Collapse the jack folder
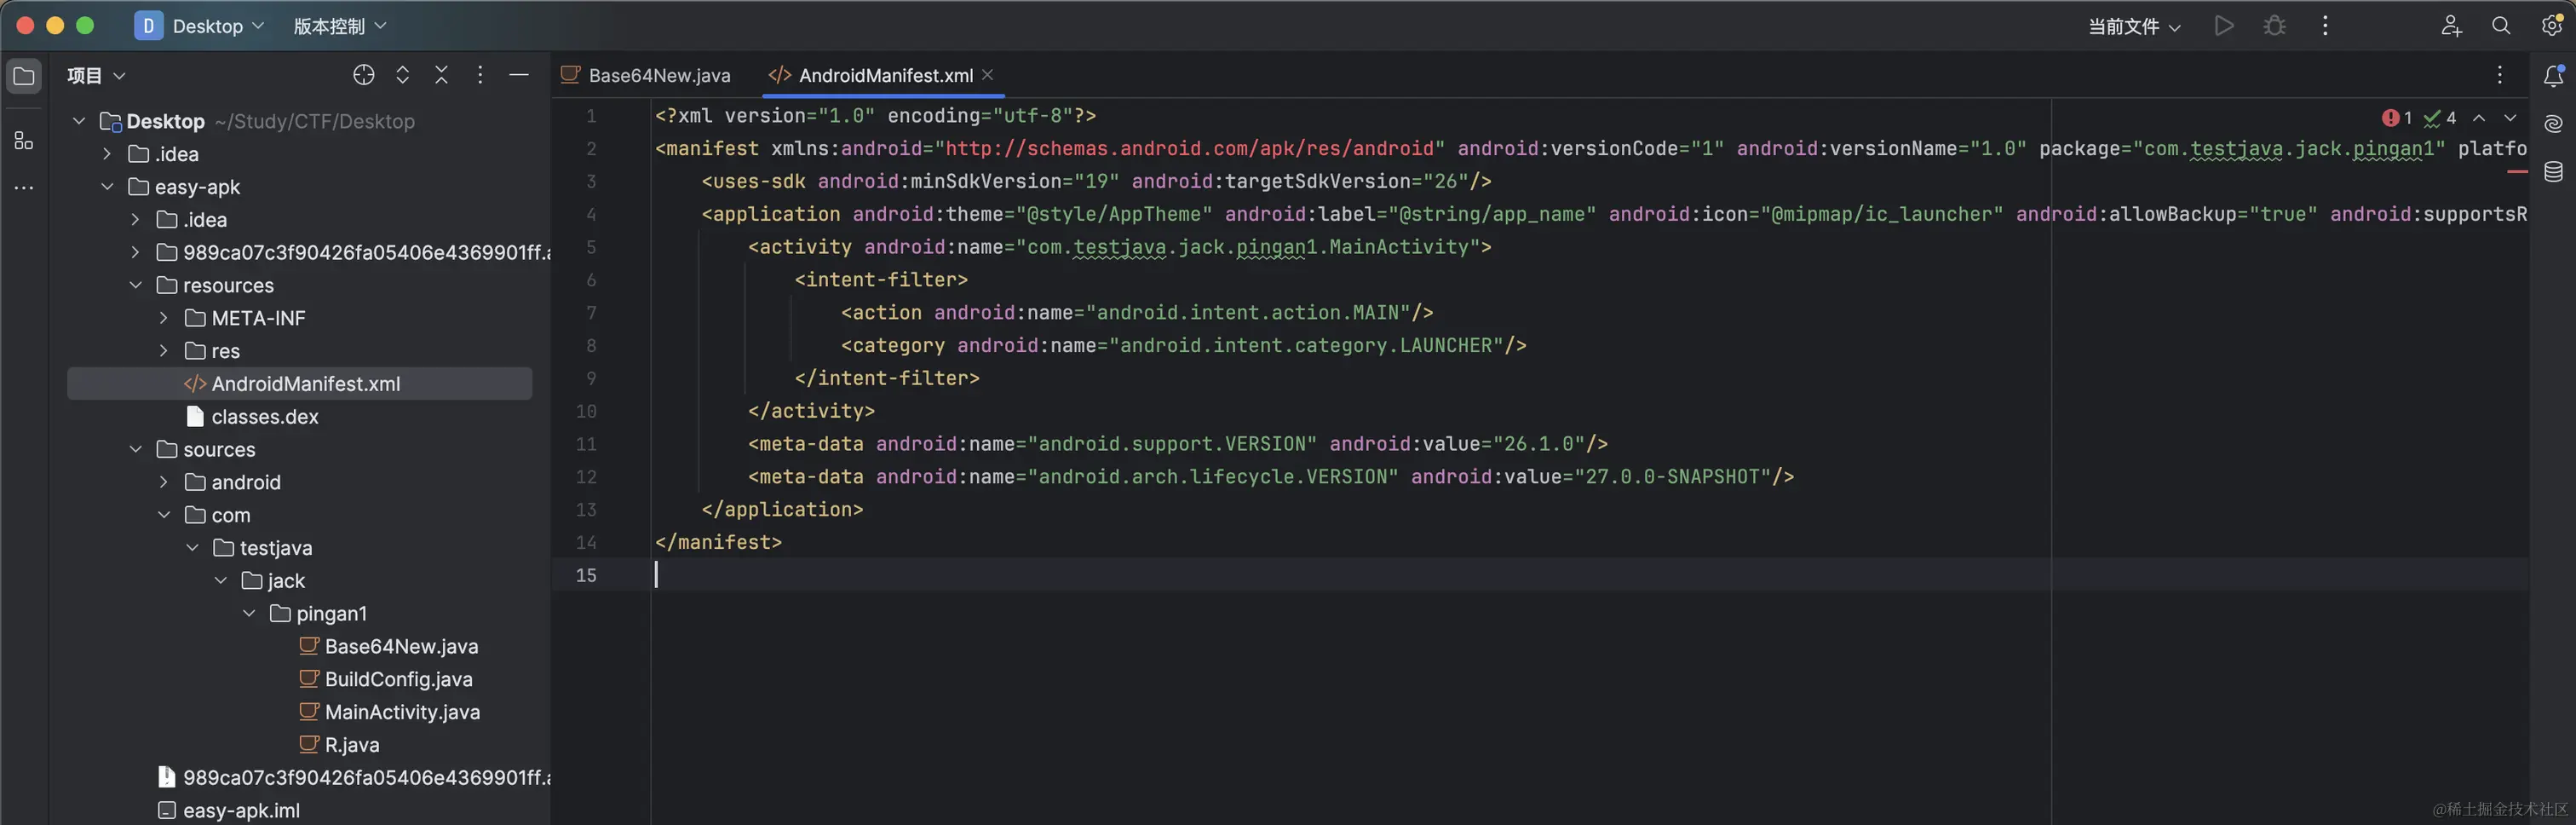 click(220, 580)
